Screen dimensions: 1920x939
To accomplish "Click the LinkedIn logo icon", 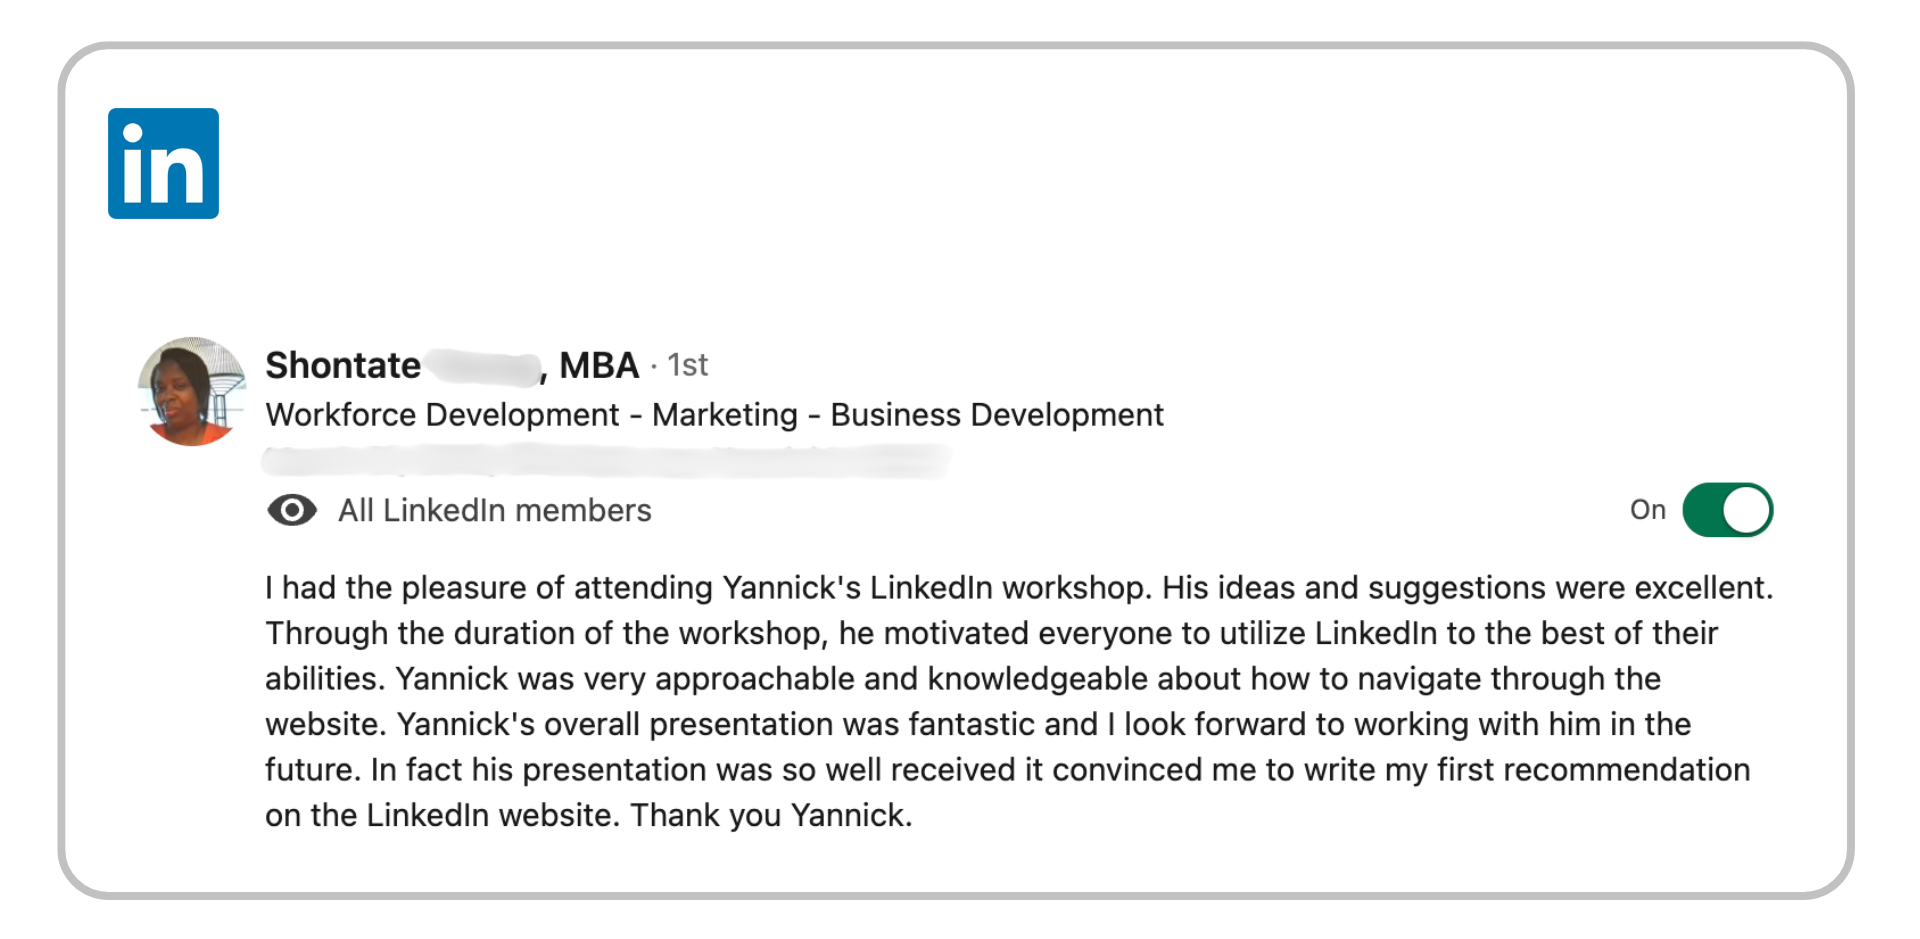I will click(x=163, y=163).
